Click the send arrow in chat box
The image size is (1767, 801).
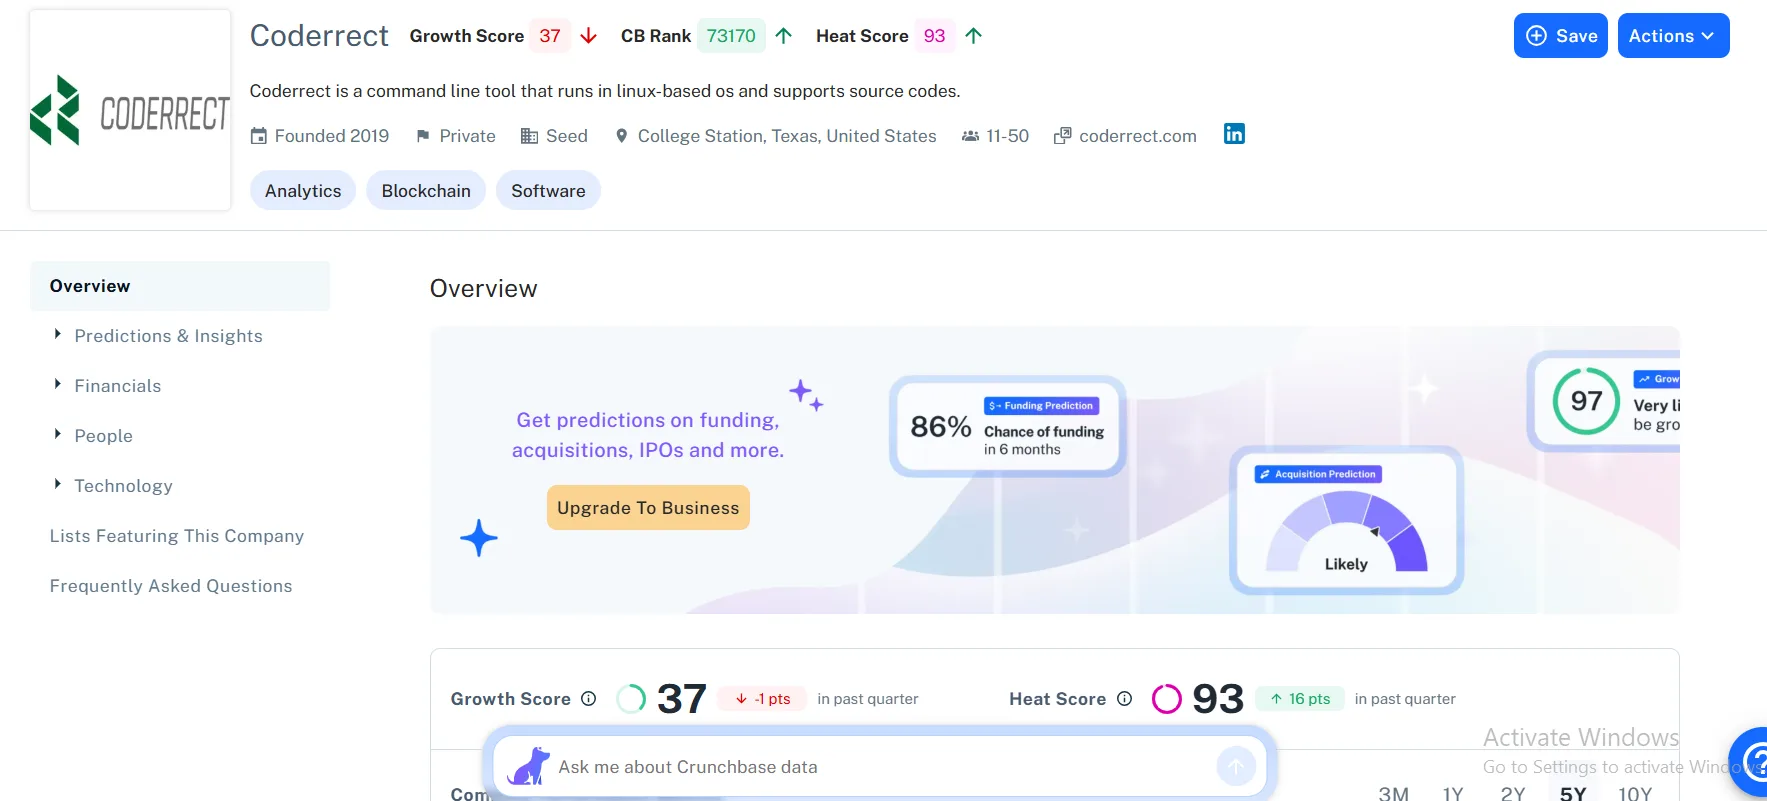(1236, 767)
